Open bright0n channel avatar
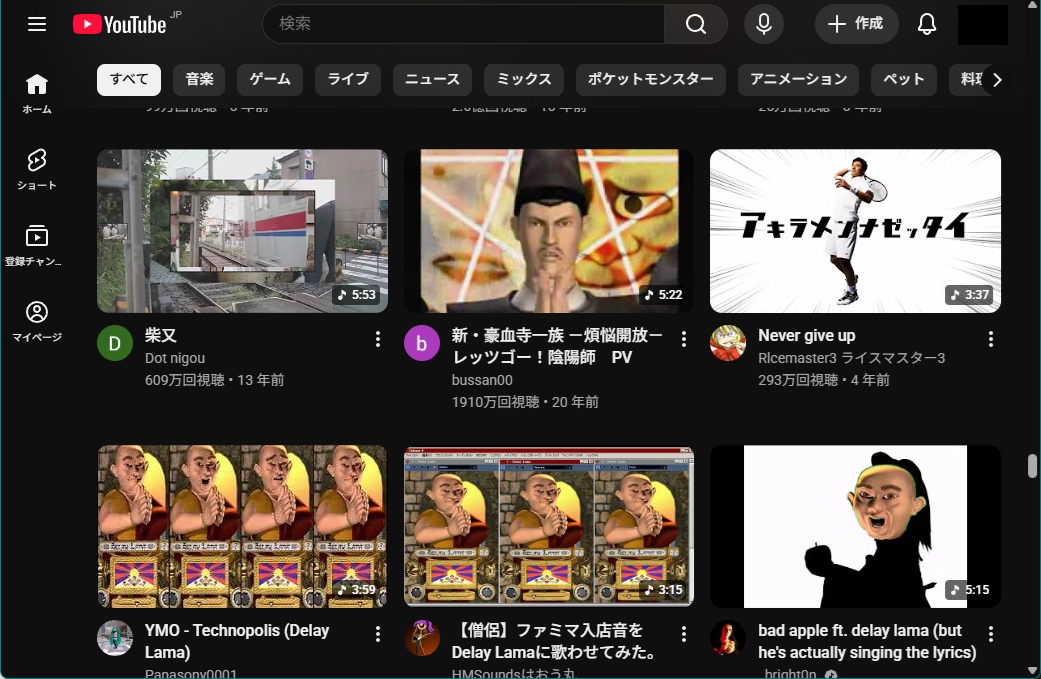This screenshot has width=1041, height=679. (728, 638)
